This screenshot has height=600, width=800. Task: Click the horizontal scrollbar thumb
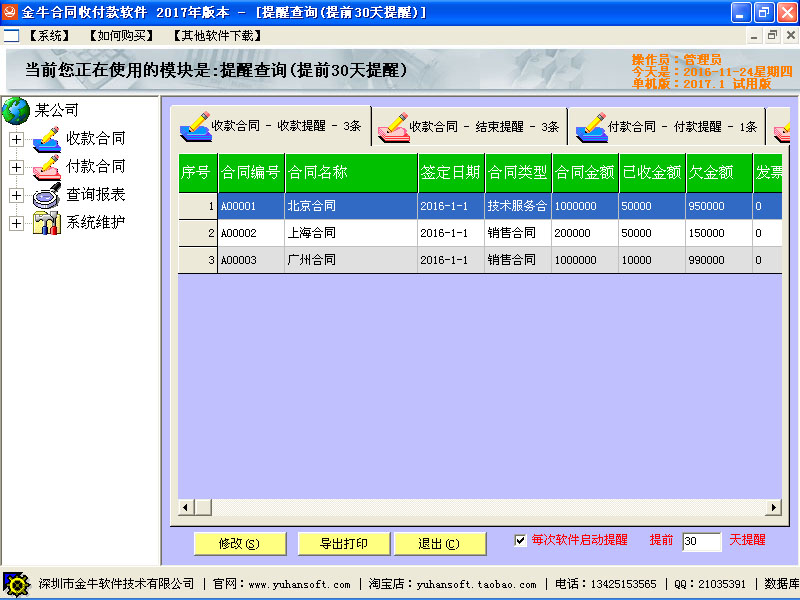(203, 507)
